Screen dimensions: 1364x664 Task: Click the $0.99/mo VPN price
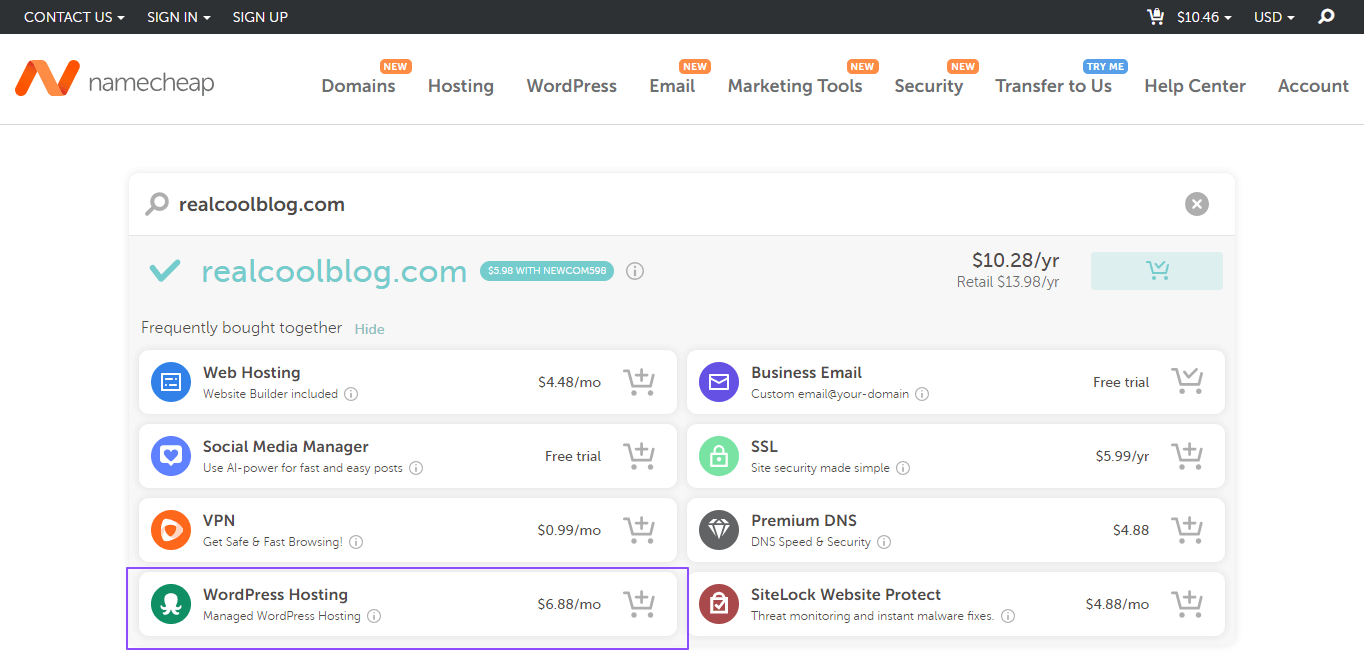tap(569, 530)
